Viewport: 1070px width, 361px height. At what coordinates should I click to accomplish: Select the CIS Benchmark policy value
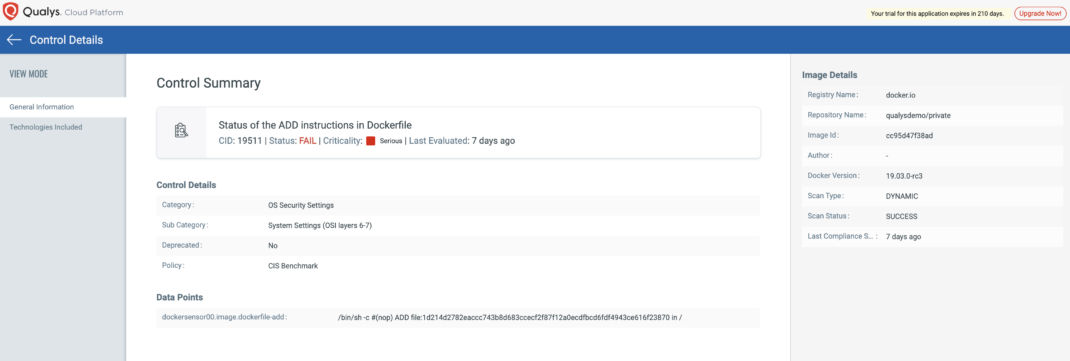click(293, 265)
